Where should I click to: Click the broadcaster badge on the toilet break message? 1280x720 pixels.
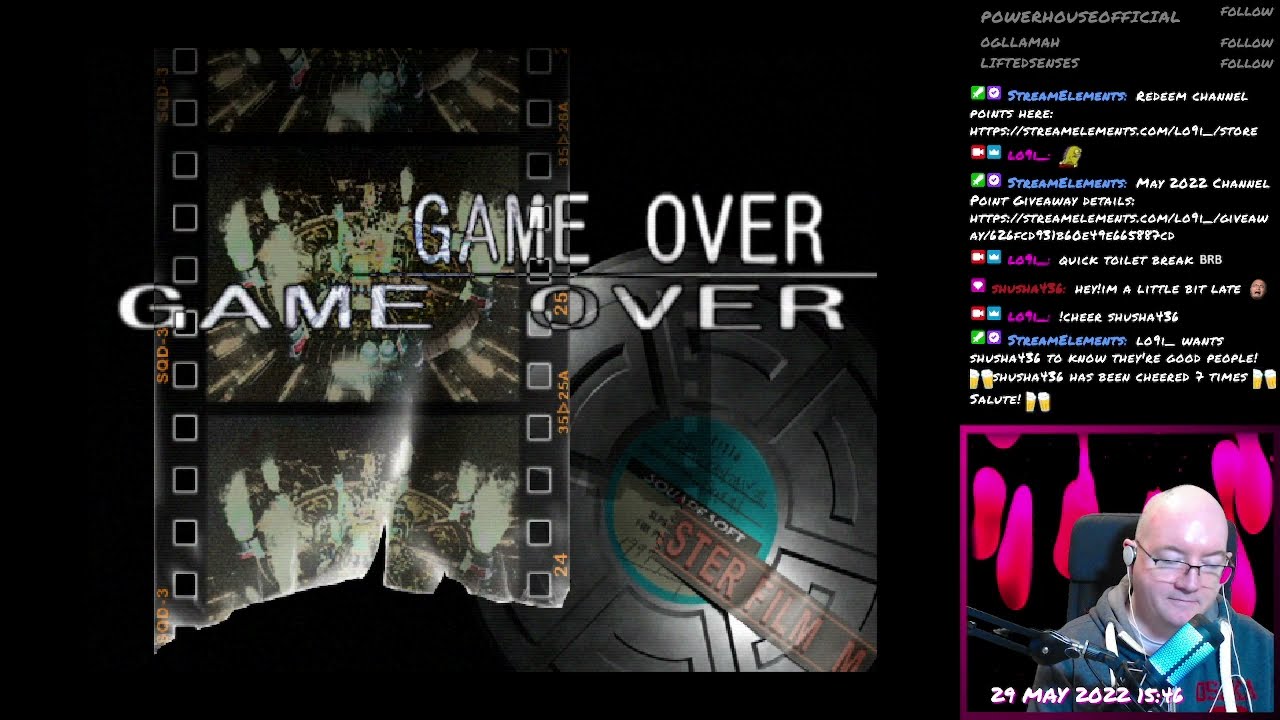pos(977,258)
